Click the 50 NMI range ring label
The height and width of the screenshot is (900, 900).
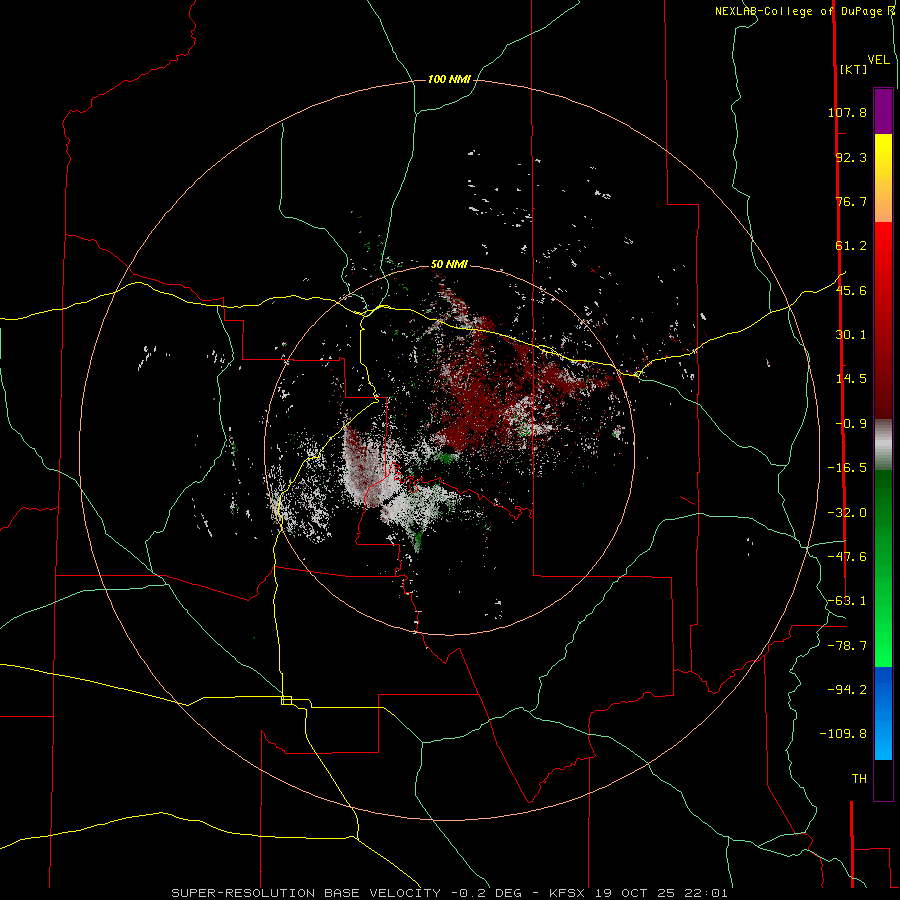[449, 264]
